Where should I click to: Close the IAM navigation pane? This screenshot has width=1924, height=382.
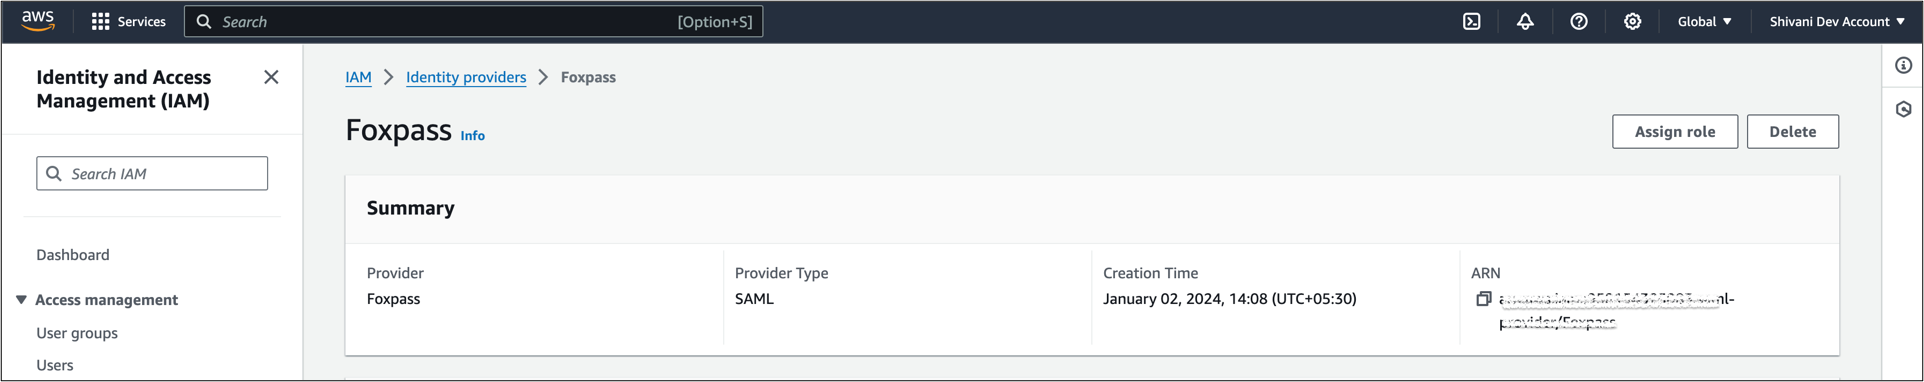point(271,77)
